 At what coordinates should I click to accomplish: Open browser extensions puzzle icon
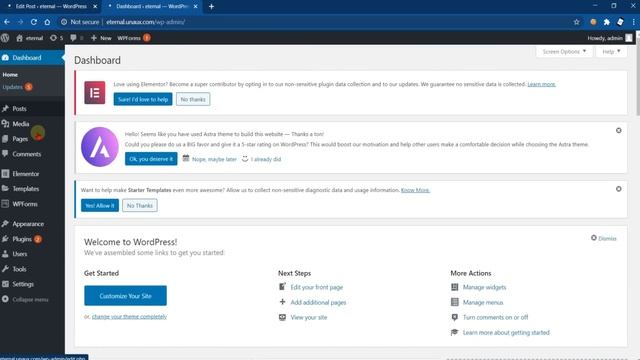tap(607, 22)
